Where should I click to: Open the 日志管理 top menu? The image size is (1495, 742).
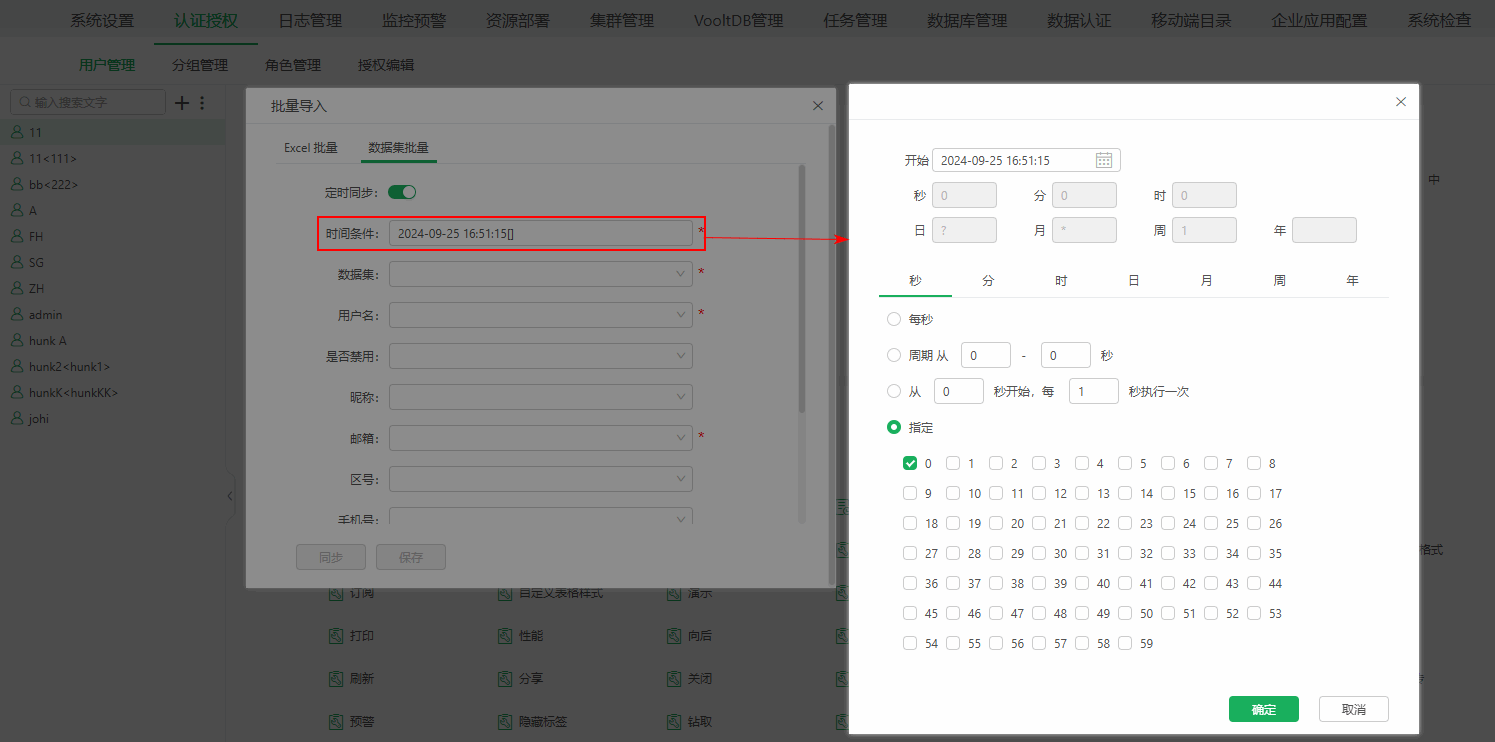pyautogui.click(x=310, y=21)
